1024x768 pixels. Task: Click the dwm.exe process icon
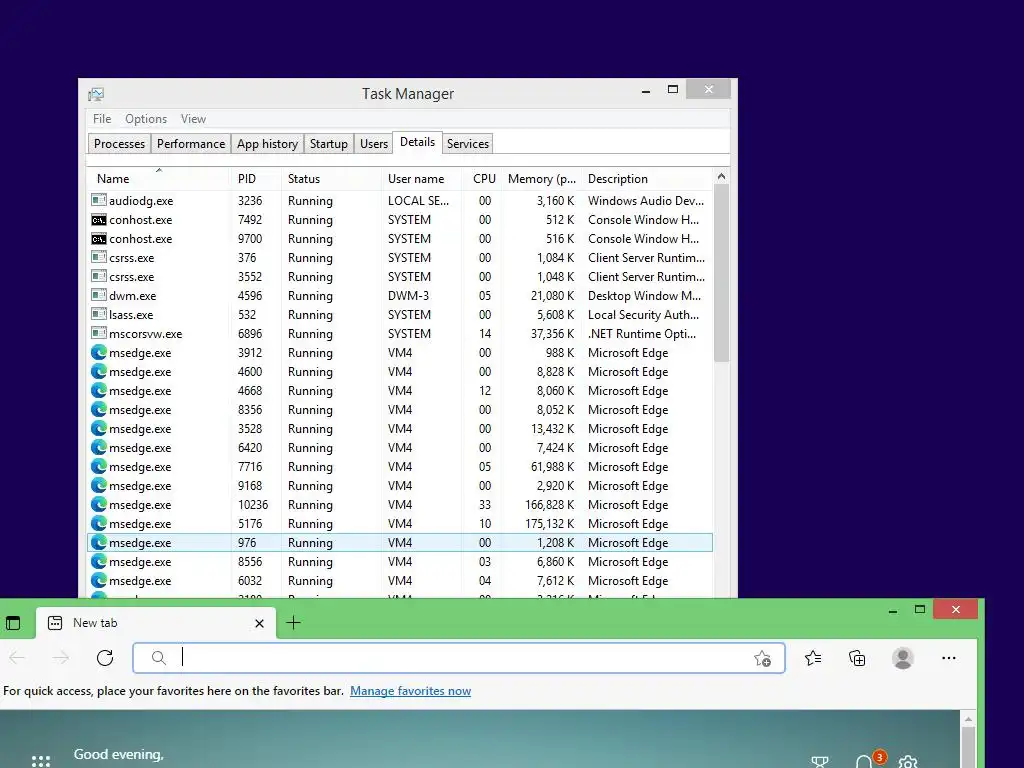[x=99, y=295]
